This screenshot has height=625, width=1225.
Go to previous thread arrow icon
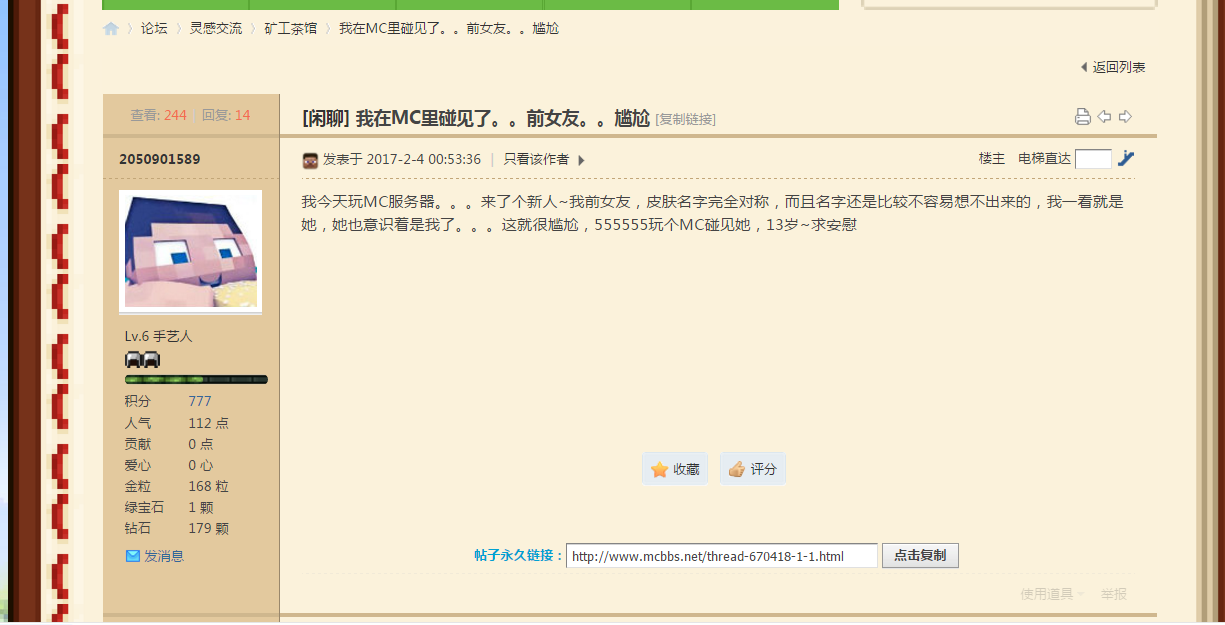(1104, 117)
